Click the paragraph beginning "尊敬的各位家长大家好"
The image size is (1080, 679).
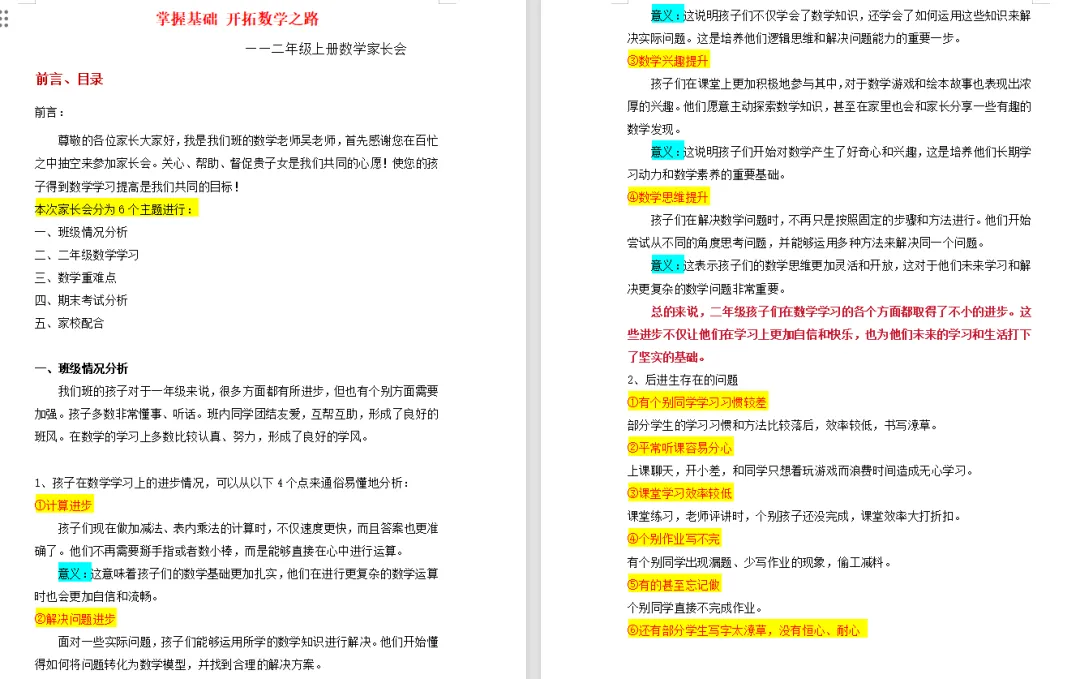(236, 163)
